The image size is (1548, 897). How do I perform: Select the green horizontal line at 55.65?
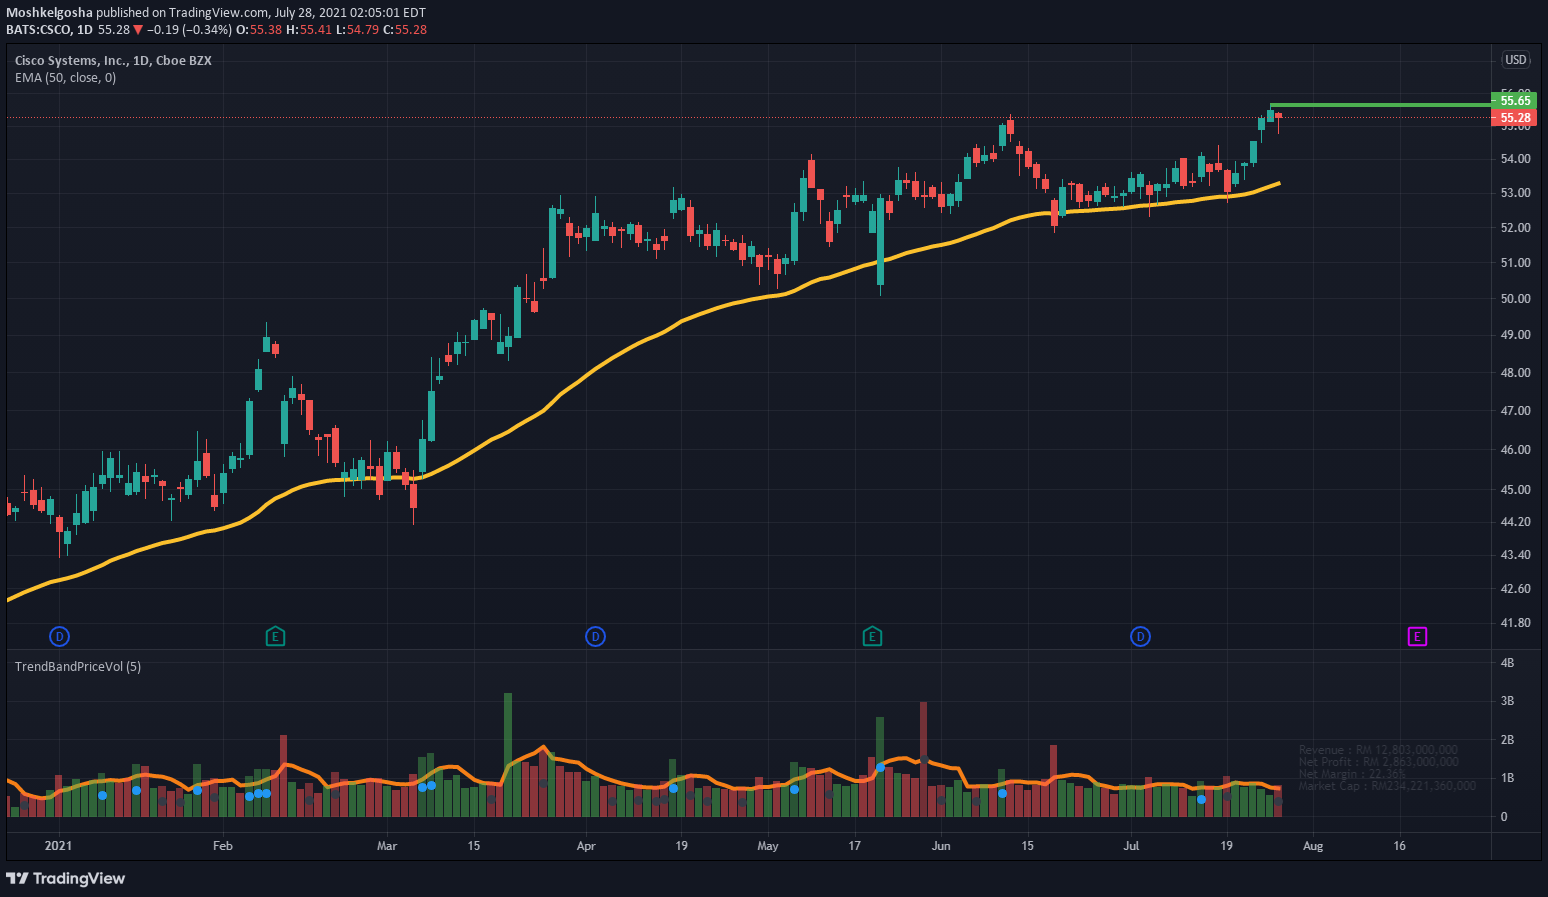click(1380, 104)
